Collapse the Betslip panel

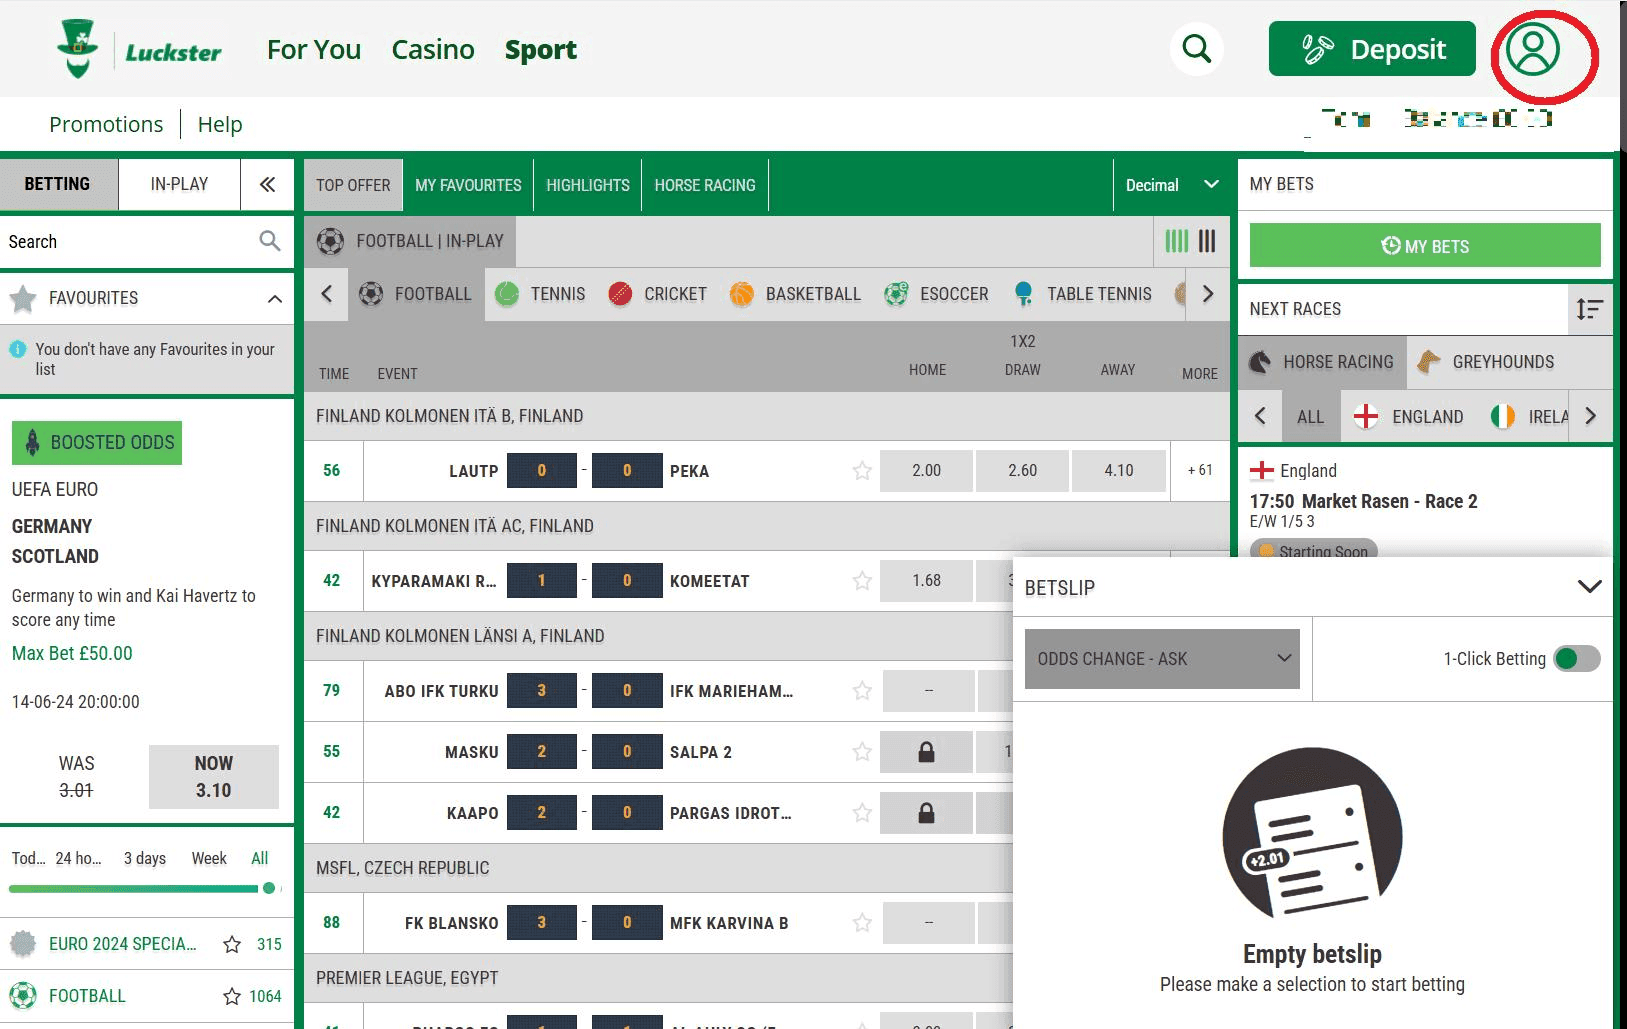[x=1588, y=587]
